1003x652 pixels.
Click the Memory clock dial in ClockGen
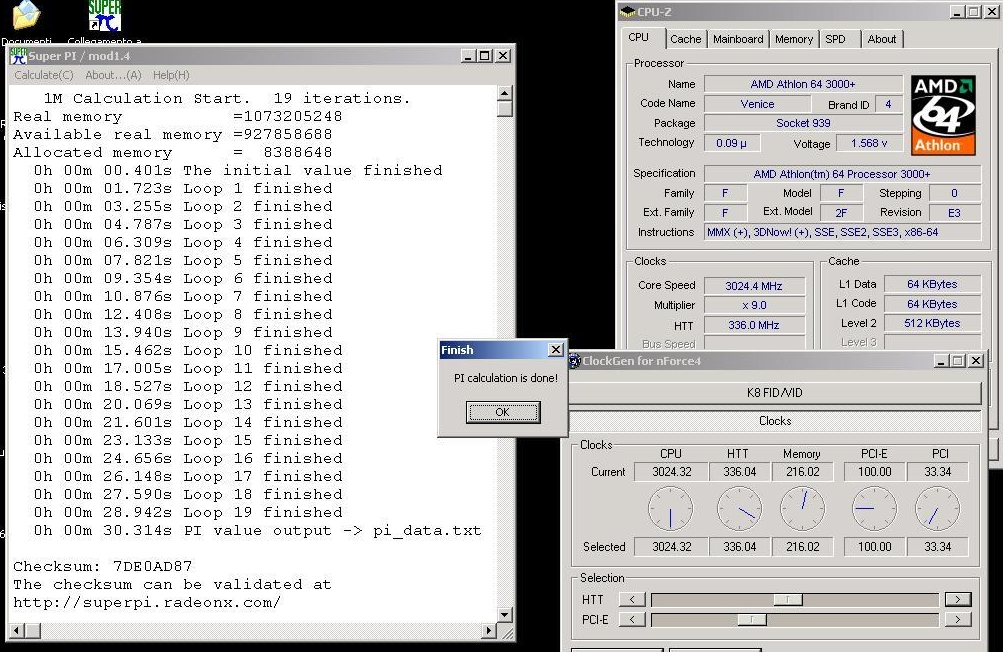pos(802,509)
